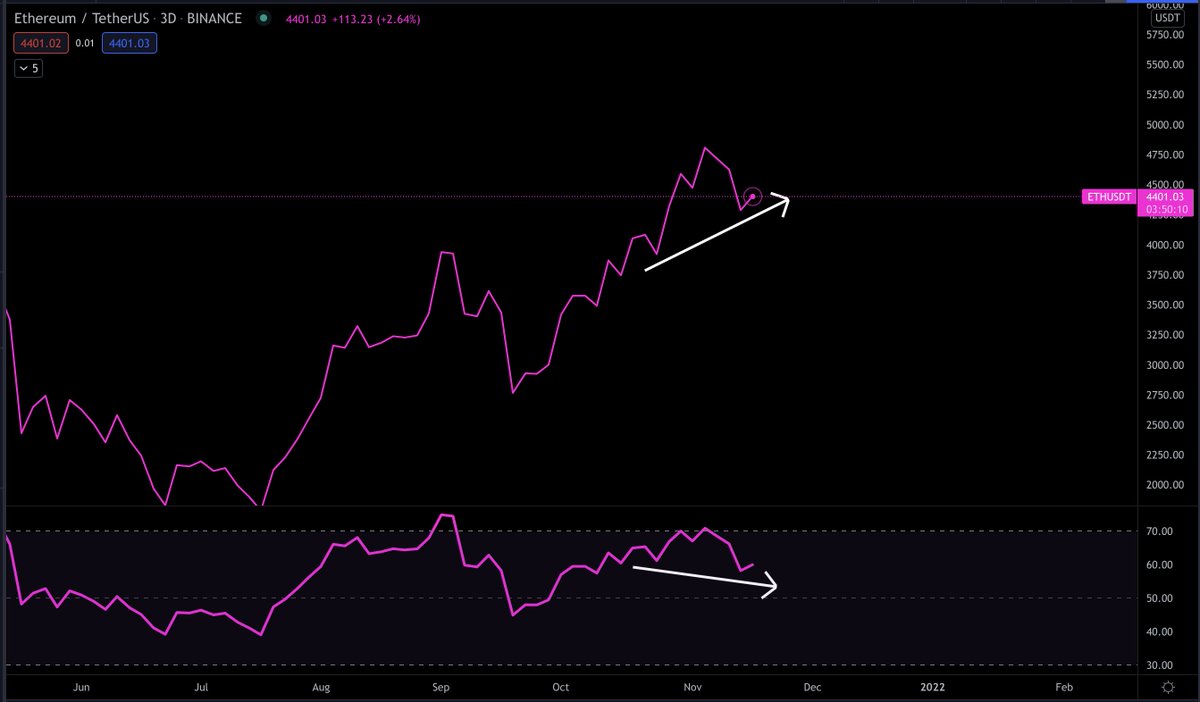Click the Jun label on time axis
The image size is (1200, 702).
[x=82, y=687]
